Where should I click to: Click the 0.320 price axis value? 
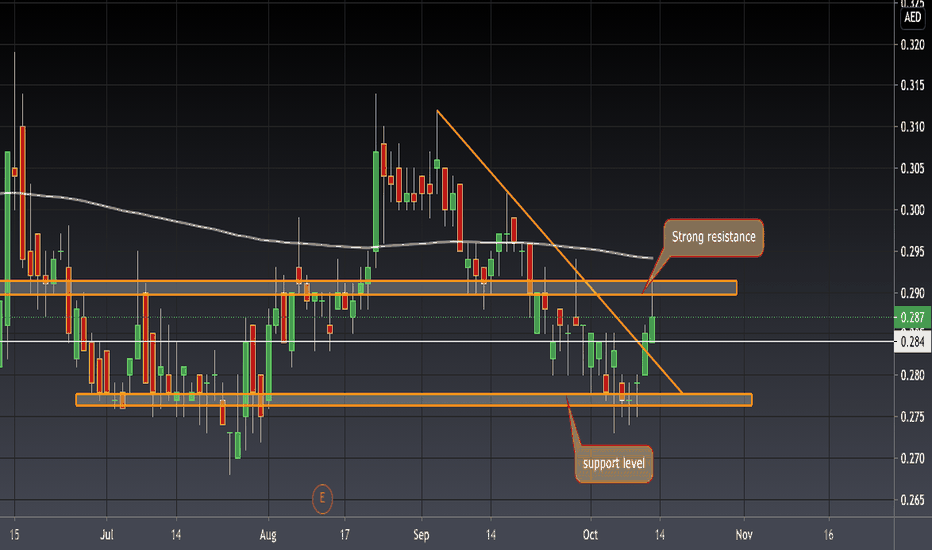(x=912, y=45)
